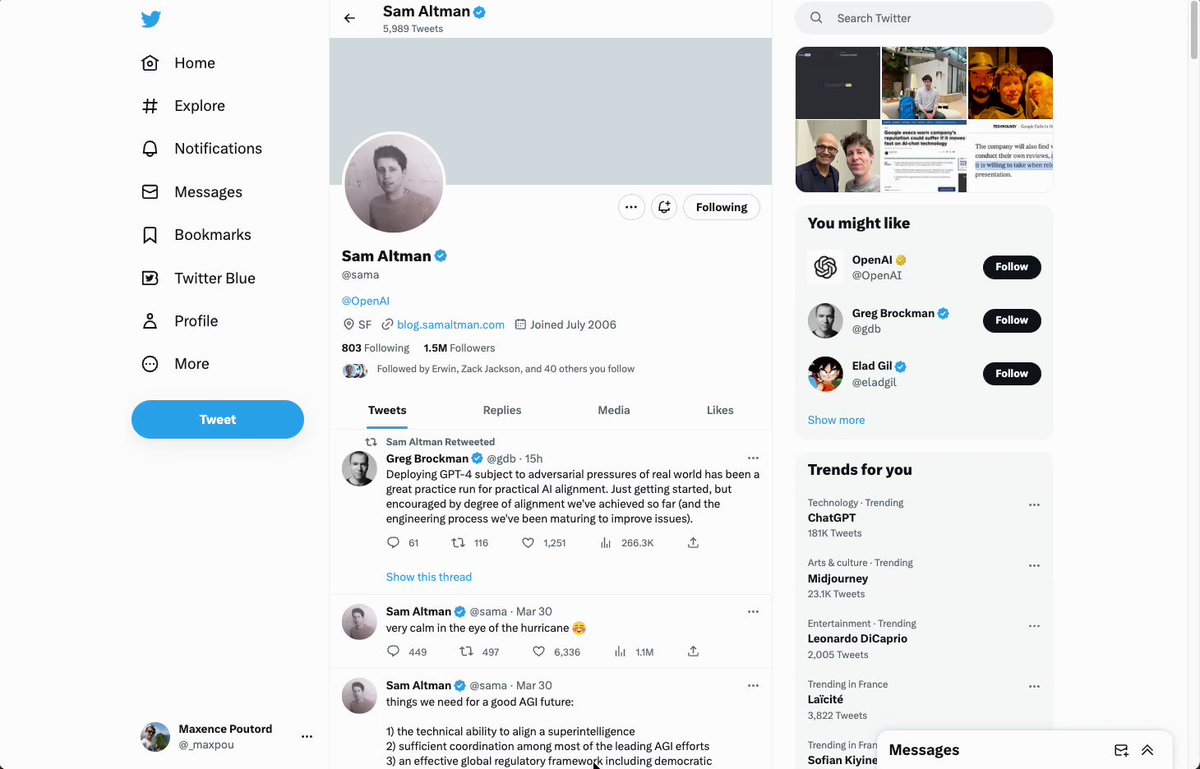Open the Notifications bell in sidebar
This screenshot has width=1200, height=769.
tap(150, 149)
